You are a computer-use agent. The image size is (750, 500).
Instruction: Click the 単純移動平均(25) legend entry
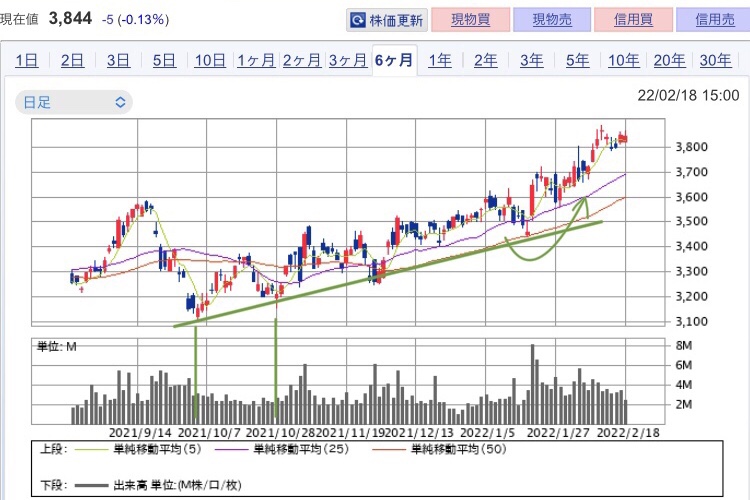(282, 449)
